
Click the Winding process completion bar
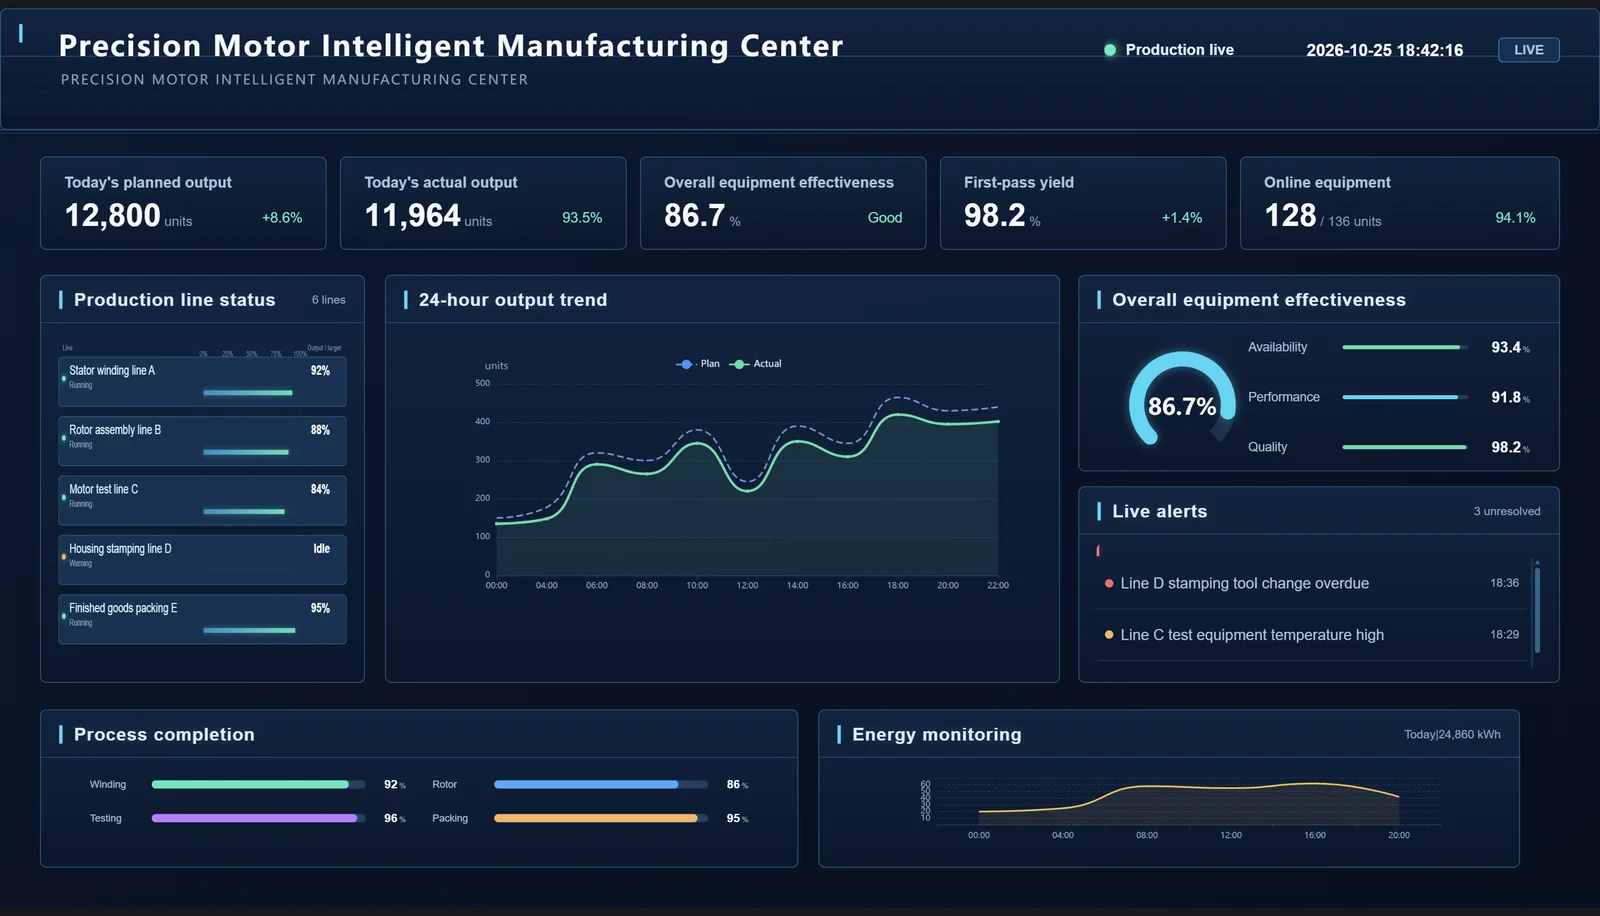258,785
